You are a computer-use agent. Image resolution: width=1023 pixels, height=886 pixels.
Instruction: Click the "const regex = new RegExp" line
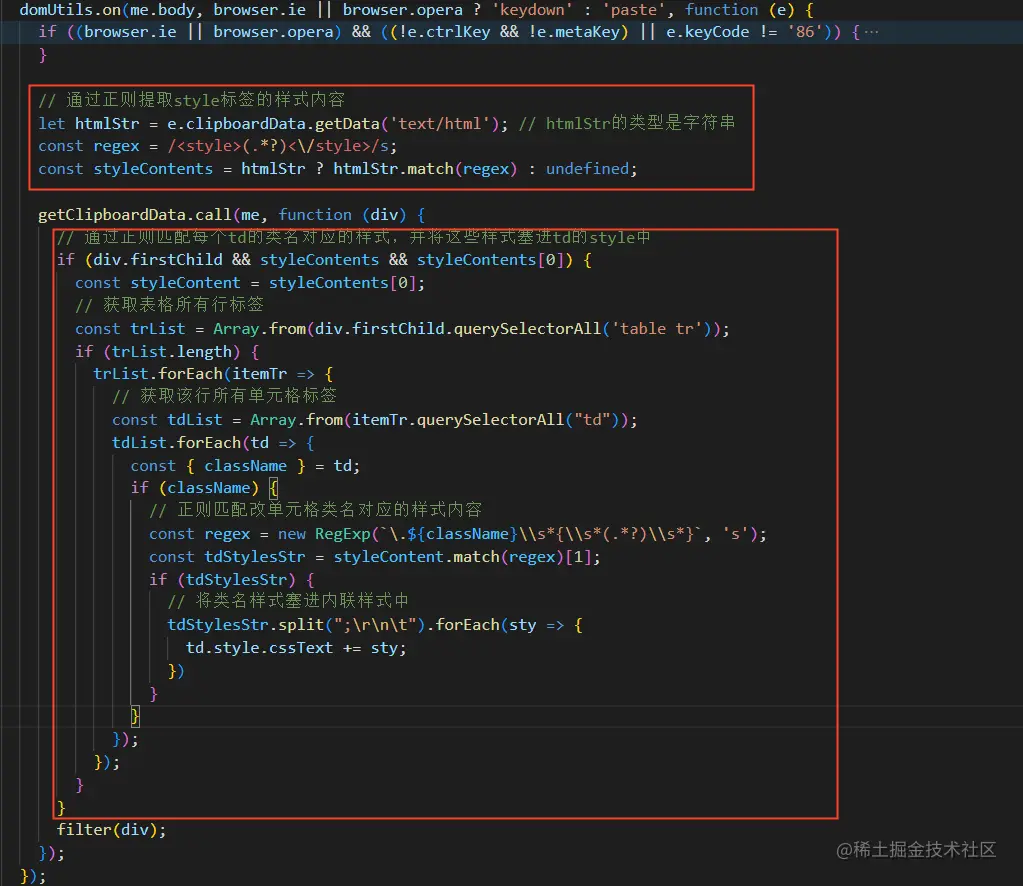point(458,534)
